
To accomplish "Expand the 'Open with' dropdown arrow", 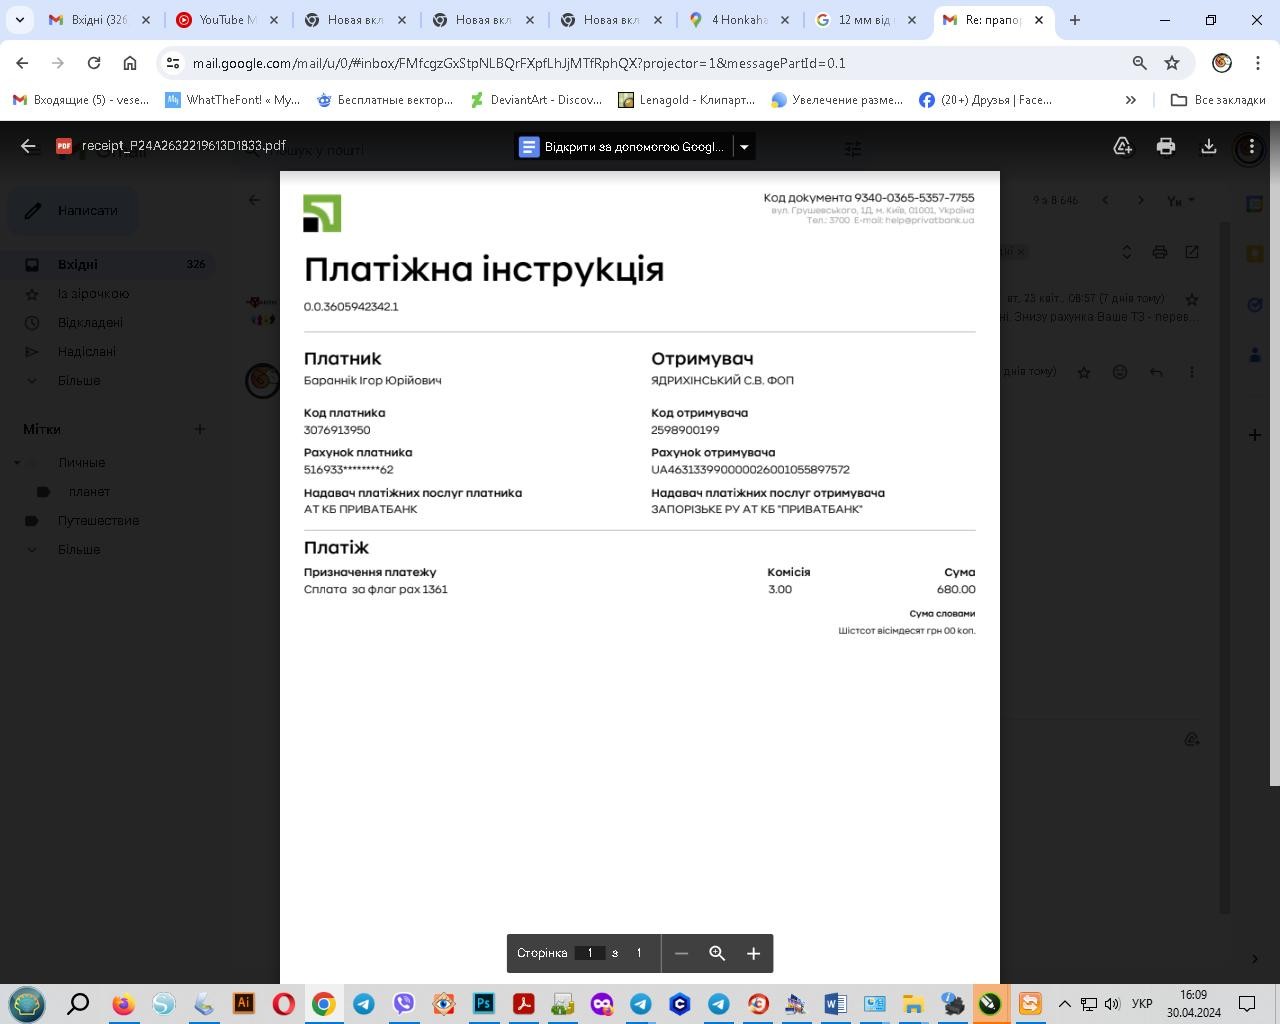I will point(744,146).
